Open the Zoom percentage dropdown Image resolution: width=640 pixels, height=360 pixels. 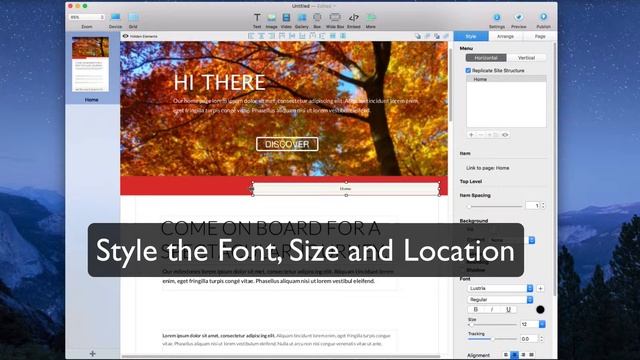point(87,17)
